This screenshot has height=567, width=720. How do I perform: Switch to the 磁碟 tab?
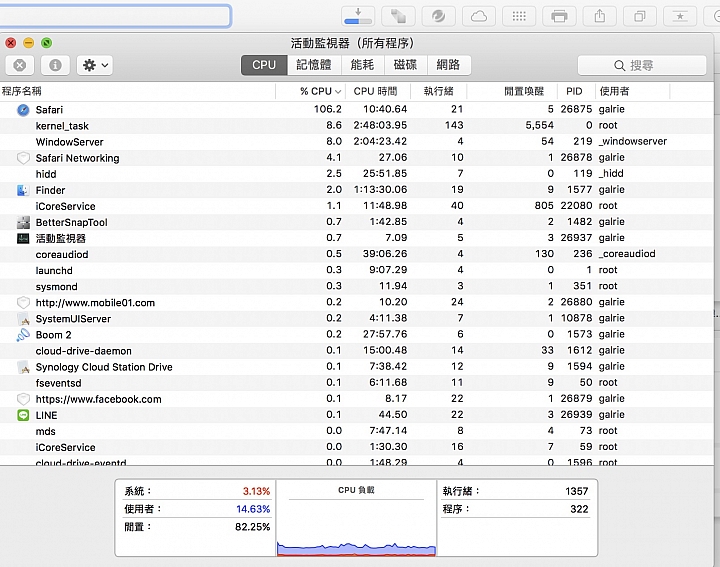coord(405,65)
